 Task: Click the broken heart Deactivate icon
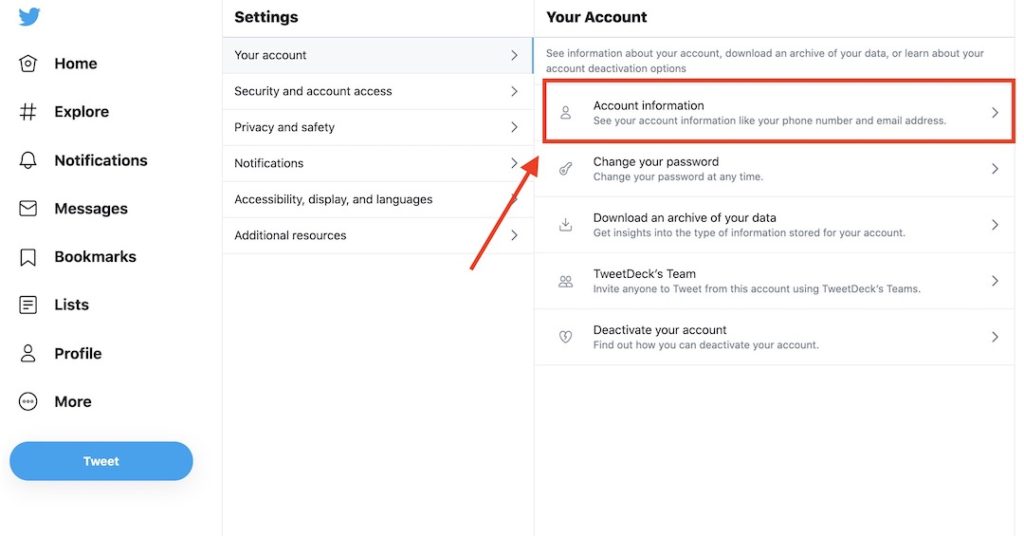(566, 337)
